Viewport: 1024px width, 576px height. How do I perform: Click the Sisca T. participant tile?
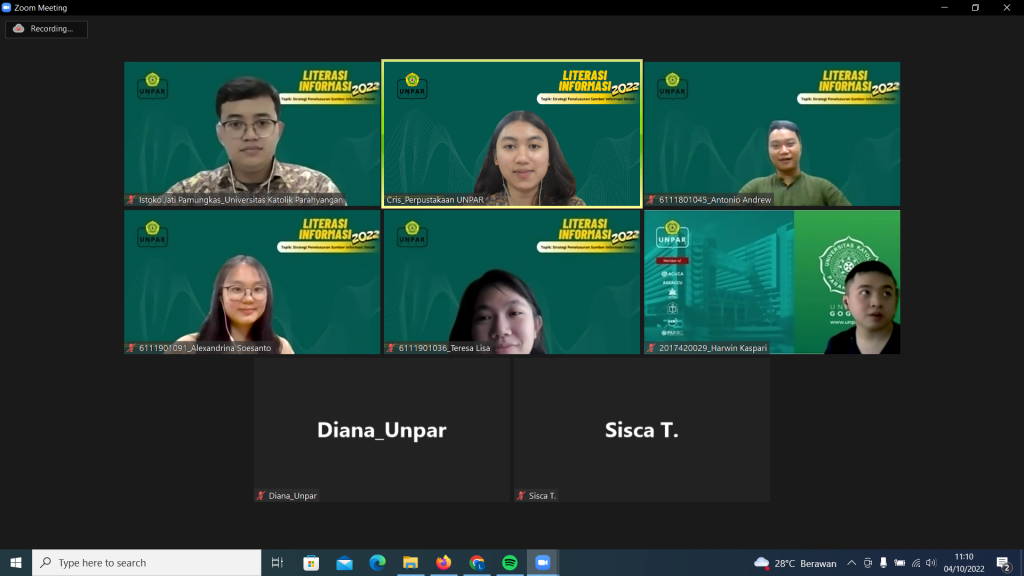point(641,430)
